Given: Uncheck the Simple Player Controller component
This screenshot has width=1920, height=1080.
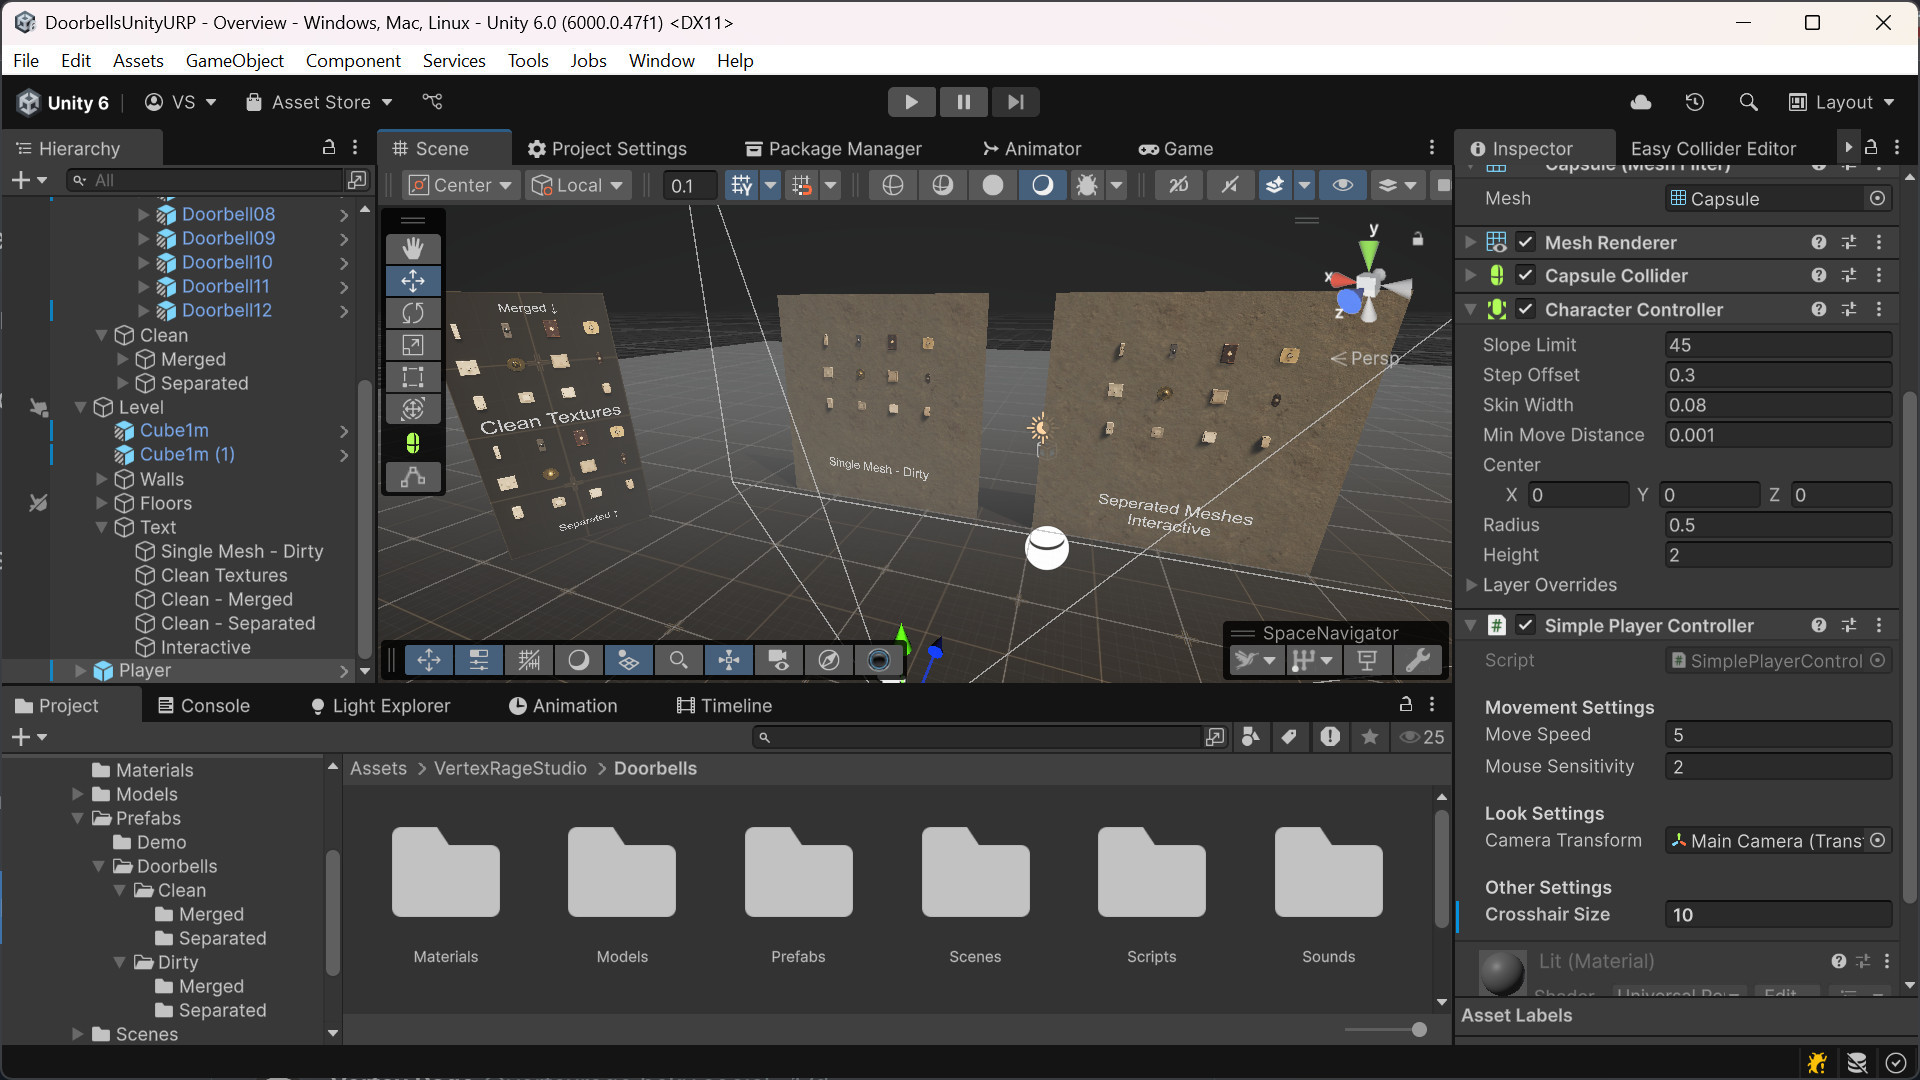Looking at the screenshot, I should tap(1526, 625).
